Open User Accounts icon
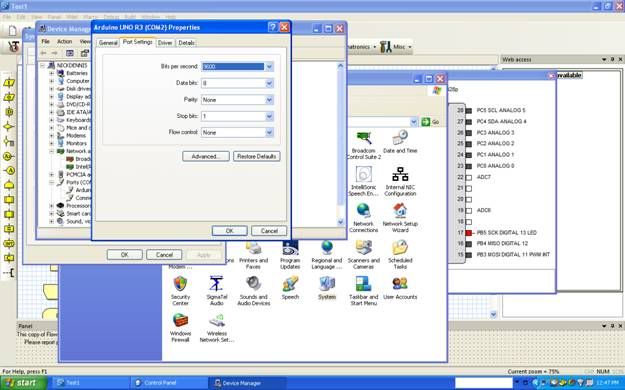 click(x=400, y=288)
